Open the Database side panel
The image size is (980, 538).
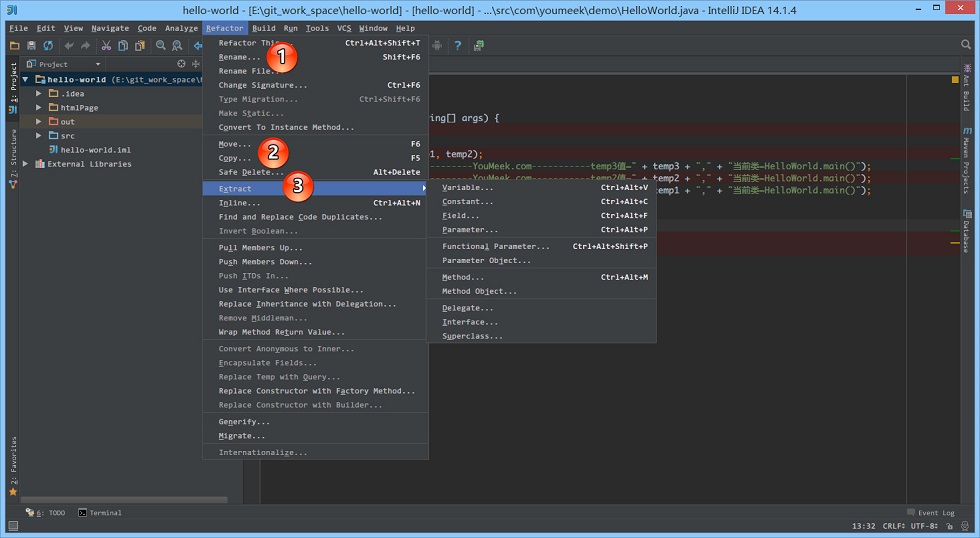click(x=966, y=230)
